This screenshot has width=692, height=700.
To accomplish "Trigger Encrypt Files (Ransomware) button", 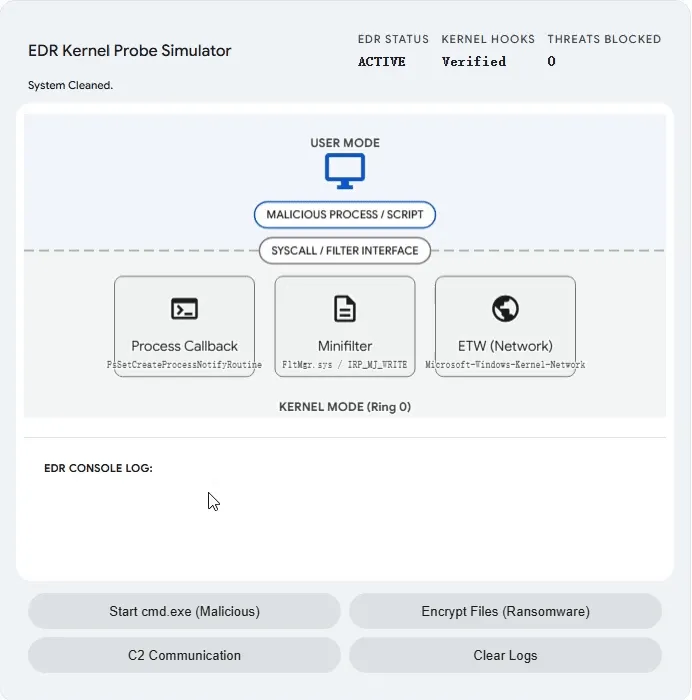I will click(x=505, y=611).
